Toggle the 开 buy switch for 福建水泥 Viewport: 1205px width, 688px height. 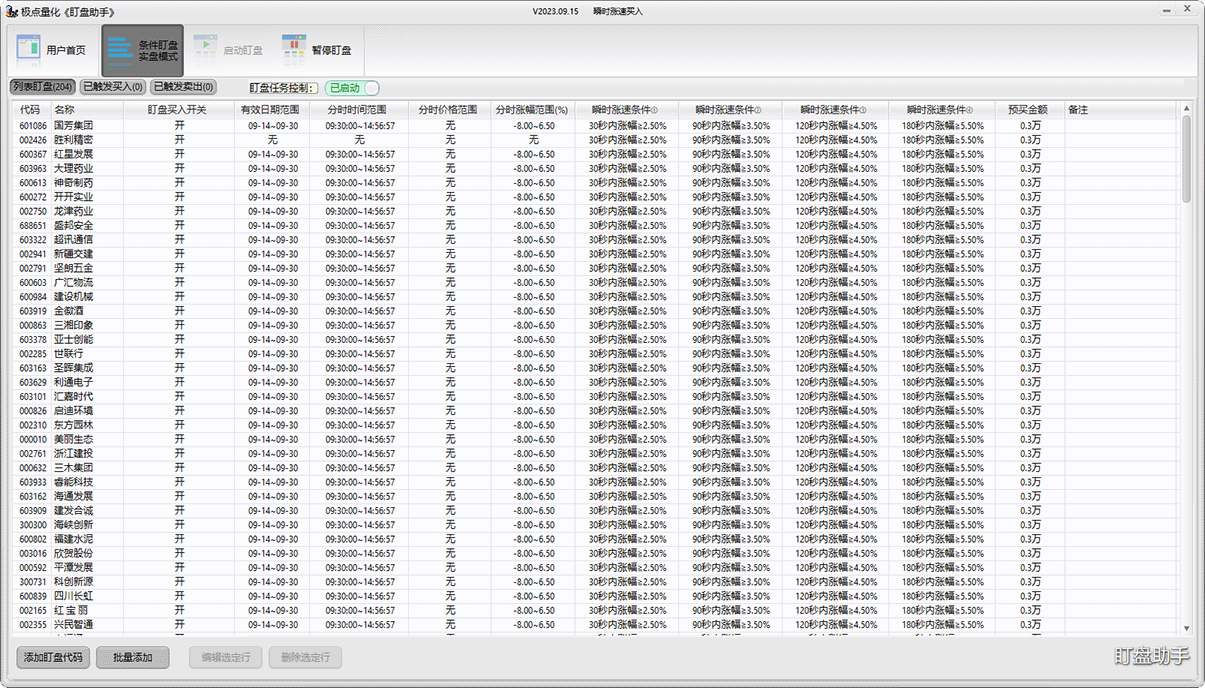point(179,539)
